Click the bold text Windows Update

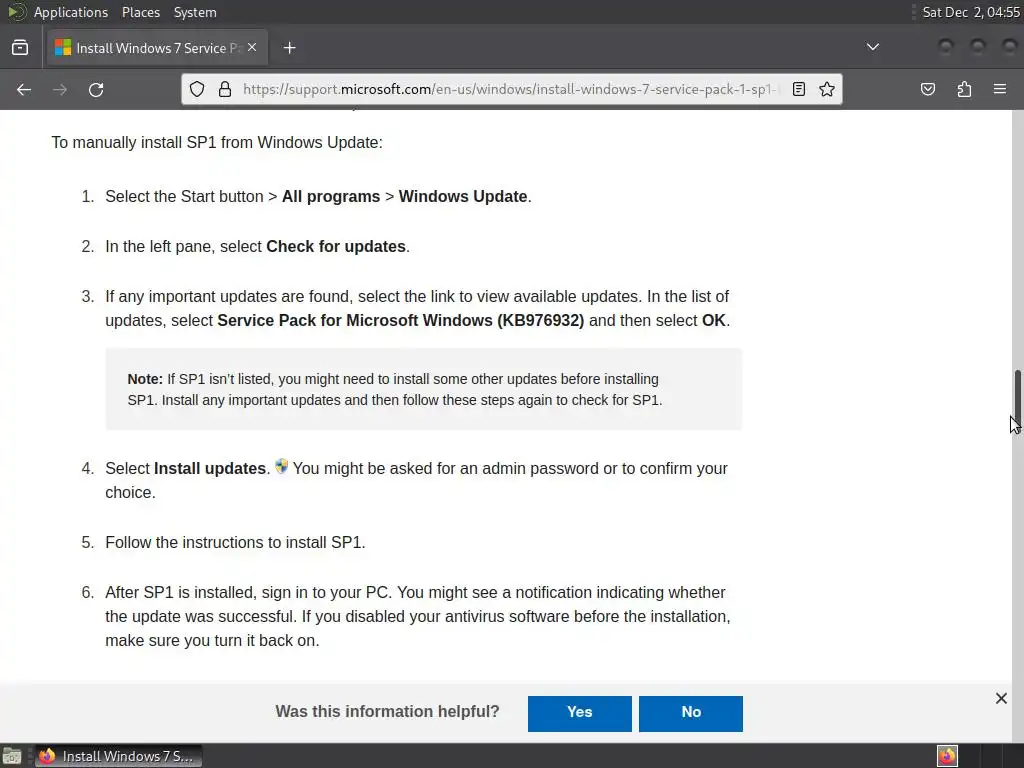[x=462, y=197]
